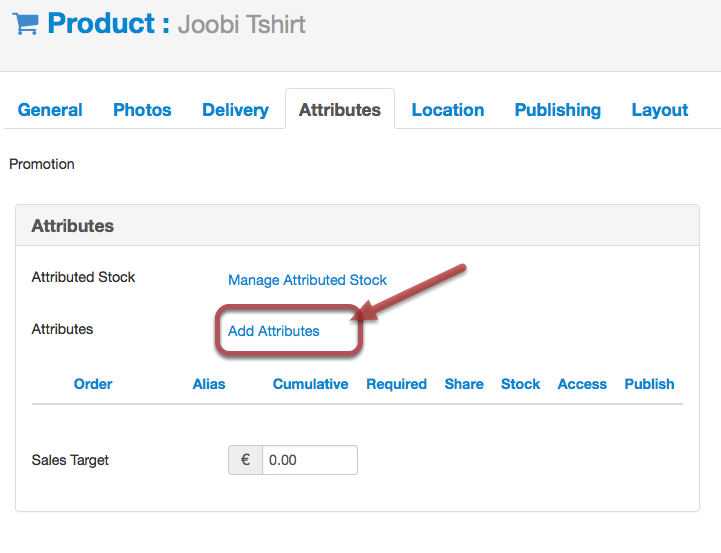The height and width of the screenshot is (553, 721).
Task: Sort by the Required column header
Action: pos(396,384)
